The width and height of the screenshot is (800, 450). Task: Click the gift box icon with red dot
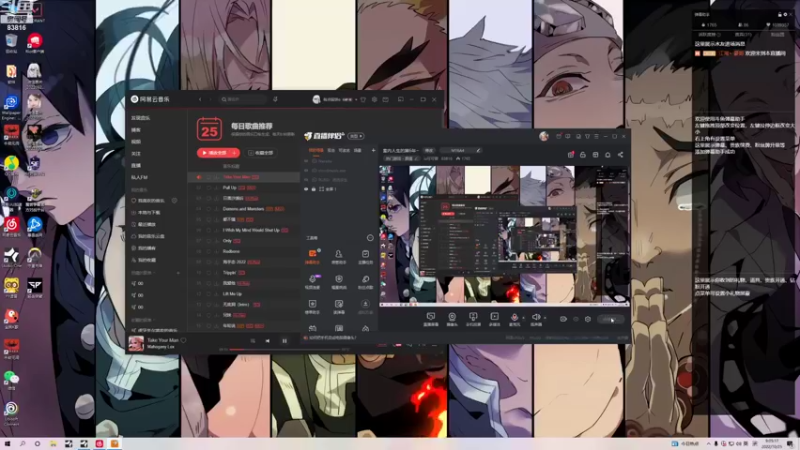(571, 154)
